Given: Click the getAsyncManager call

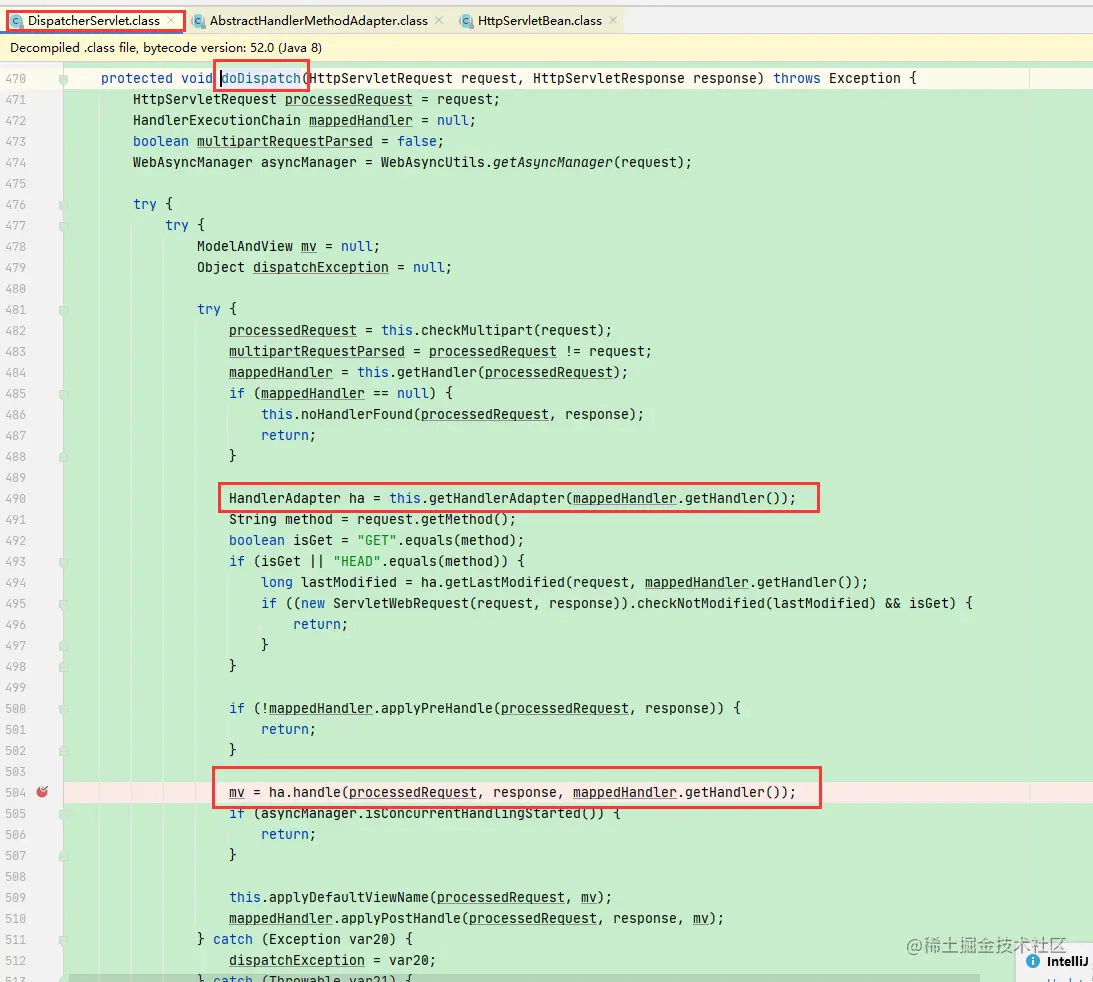Looking at the screenshot, I should click(553, 162).
